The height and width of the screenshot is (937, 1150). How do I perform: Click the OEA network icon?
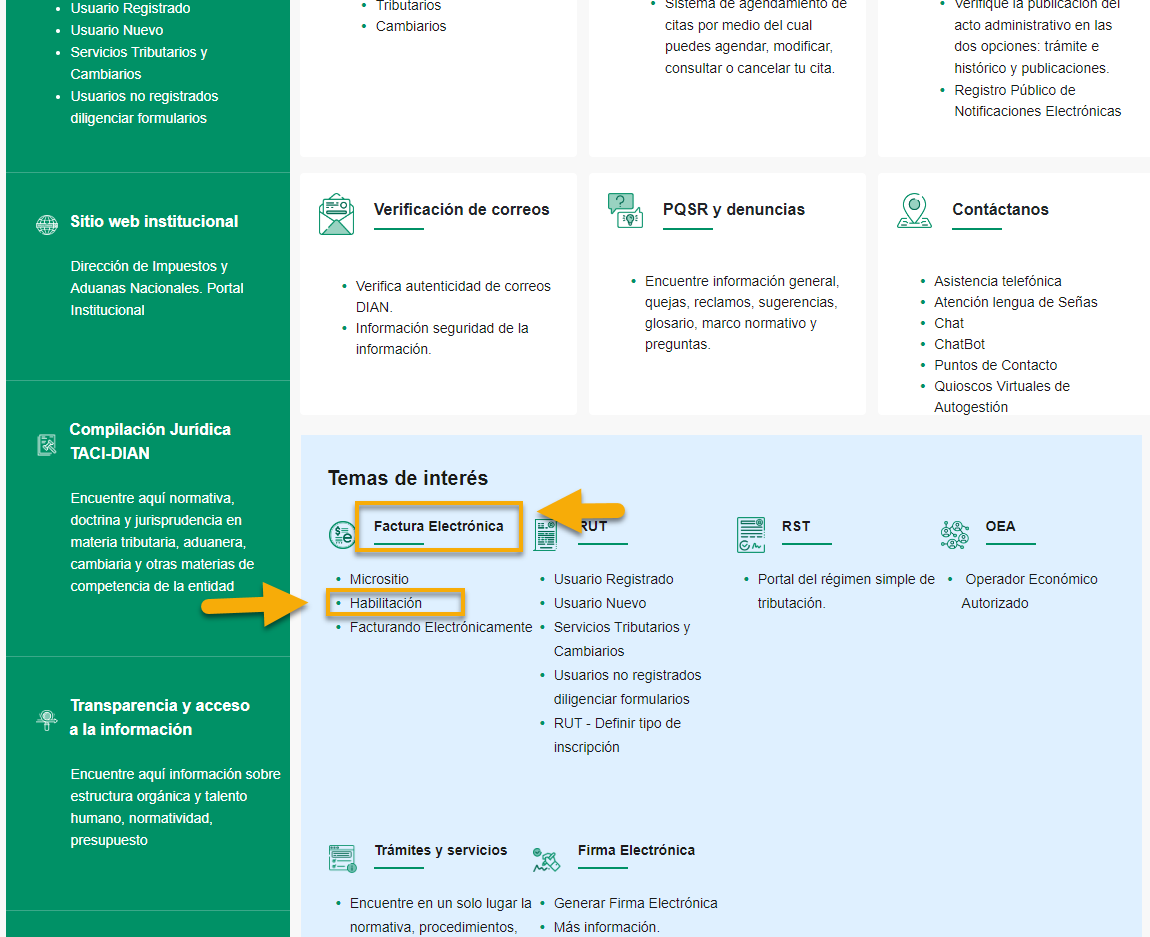coord(954,534)
